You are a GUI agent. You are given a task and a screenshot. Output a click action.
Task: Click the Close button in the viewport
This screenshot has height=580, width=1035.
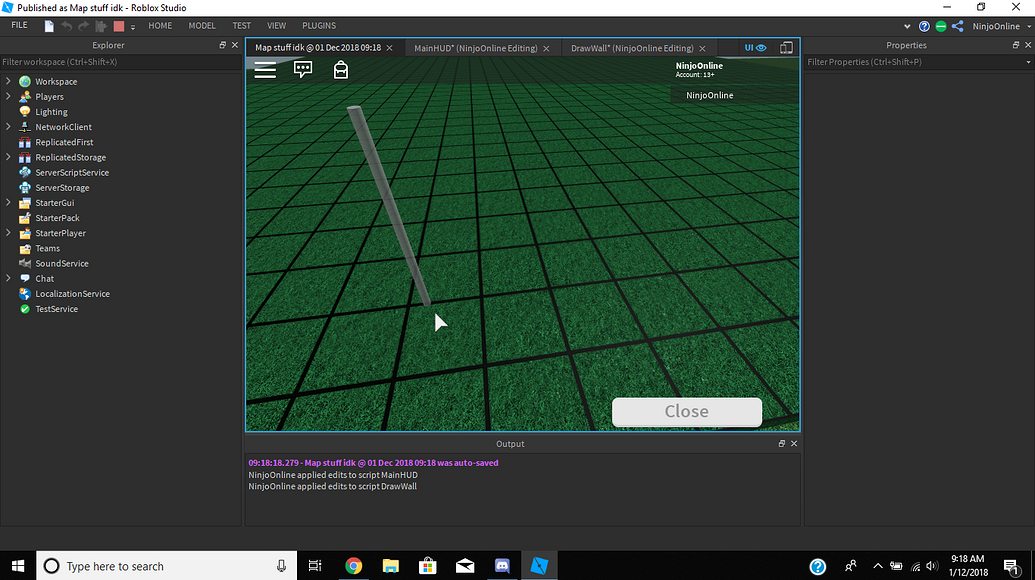[x=686, y=412]
